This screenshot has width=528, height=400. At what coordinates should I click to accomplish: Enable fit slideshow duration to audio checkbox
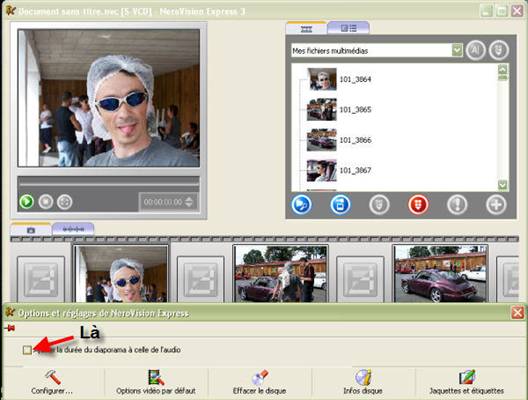[27, 350]
